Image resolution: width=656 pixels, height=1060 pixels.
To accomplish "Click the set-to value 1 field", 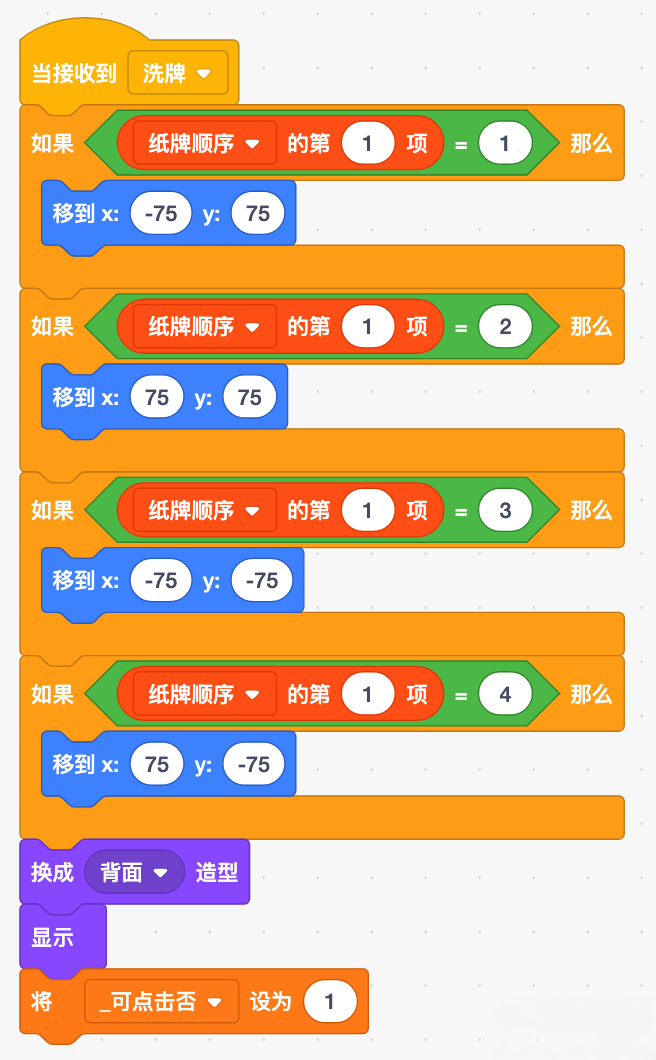I will tap(330, 1001).
